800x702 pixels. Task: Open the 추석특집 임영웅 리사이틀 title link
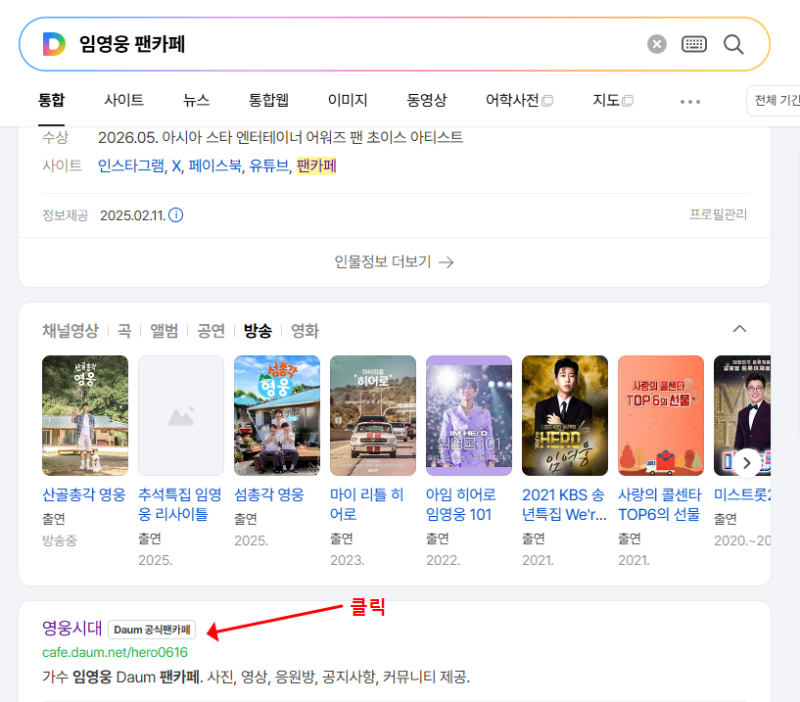pos(180,504)
